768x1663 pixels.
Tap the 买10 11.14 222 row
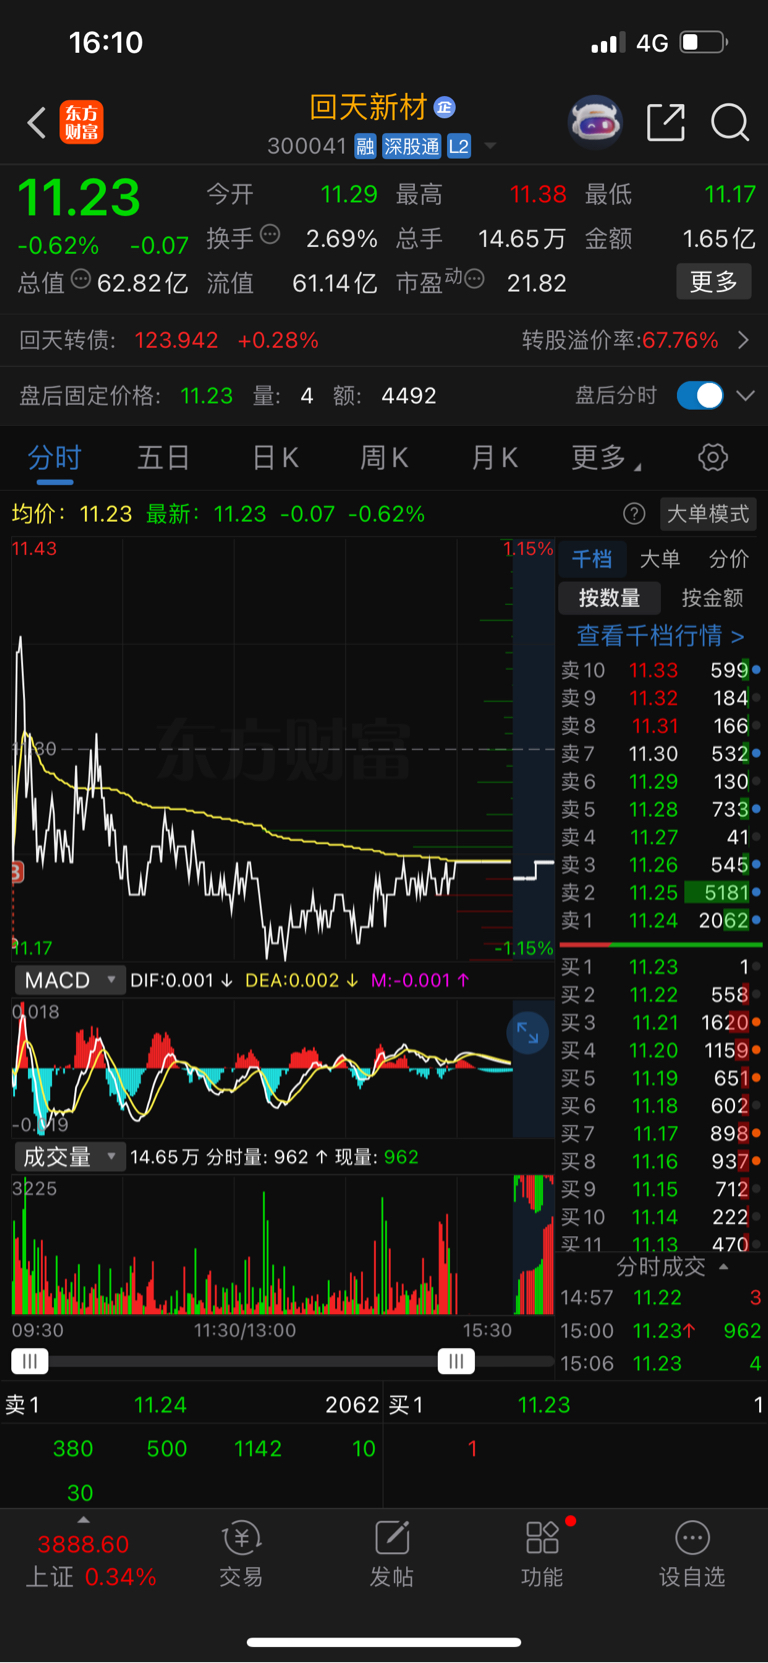click(660, 1217)
